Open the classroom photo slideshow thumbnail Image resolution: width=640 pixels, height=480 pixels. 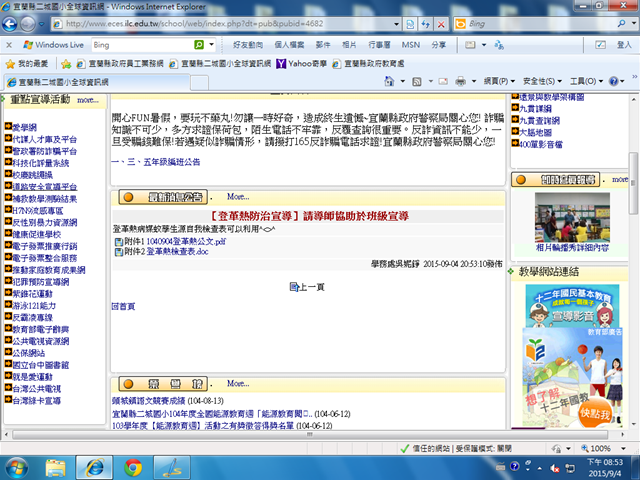point(572,218)
